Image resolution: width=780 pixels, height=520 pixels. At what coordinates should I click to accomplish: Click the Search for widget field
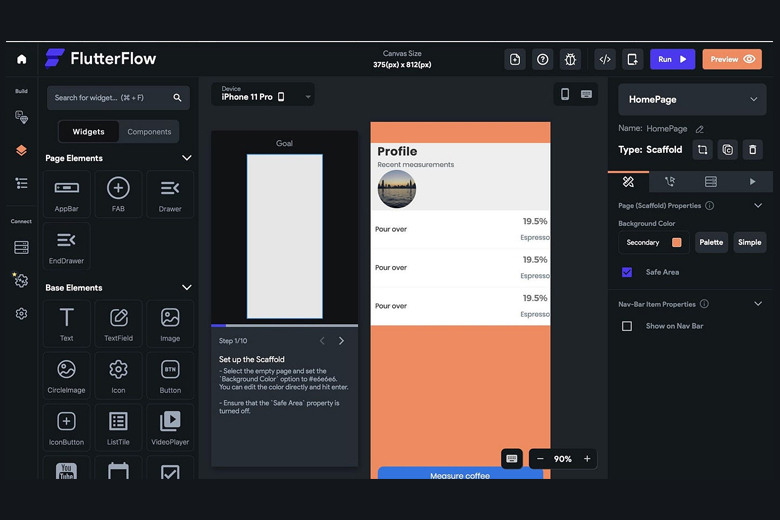[x=118, y=98]
